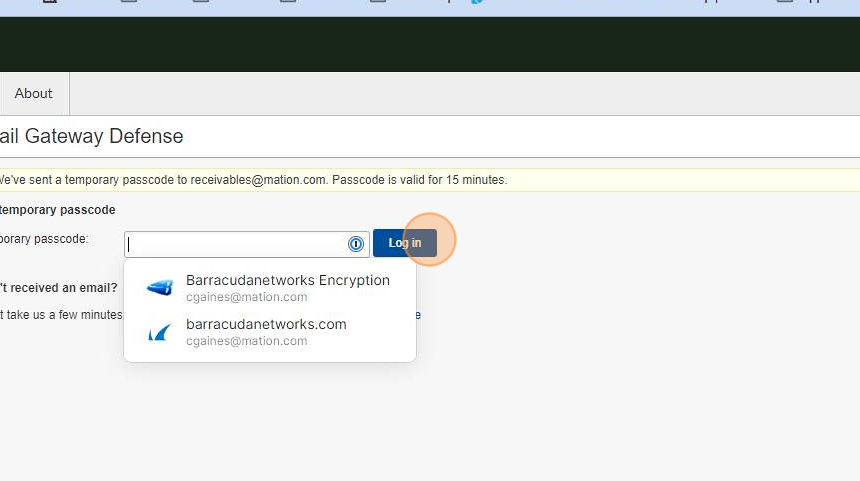Click the receivables@mation.com passcode notice text
This screenshot has height=481, width=860.
253,180
